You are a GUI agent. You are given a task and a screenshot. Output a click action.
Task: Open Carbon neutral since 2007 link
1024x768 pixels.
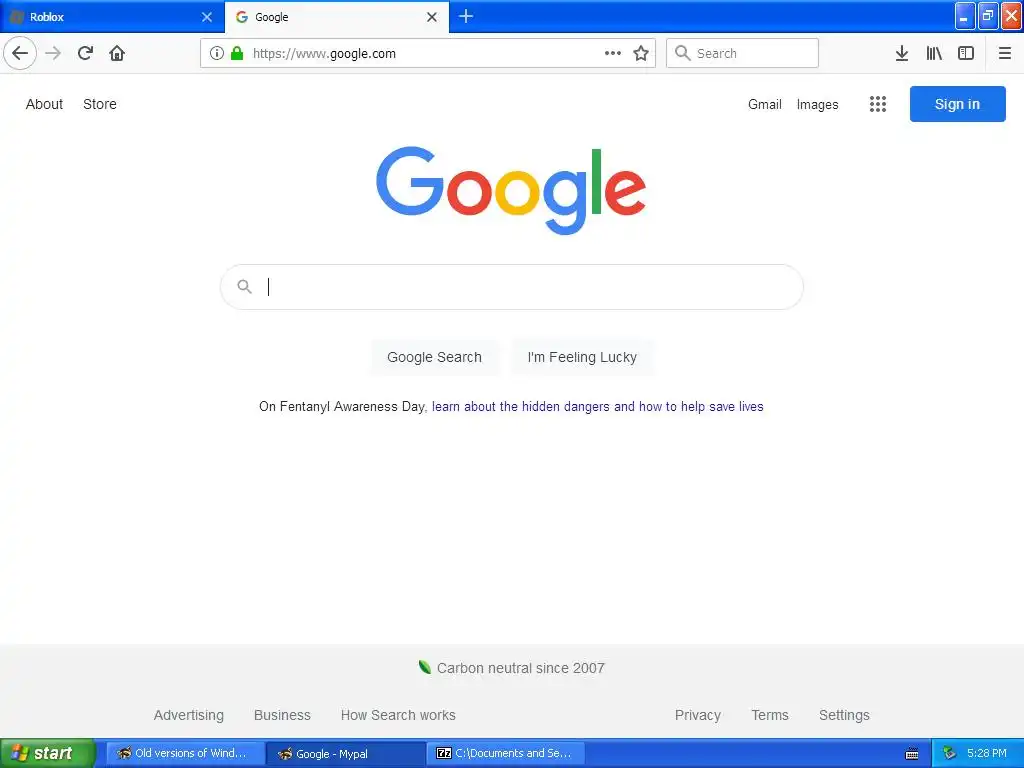[x=520, y=668]
